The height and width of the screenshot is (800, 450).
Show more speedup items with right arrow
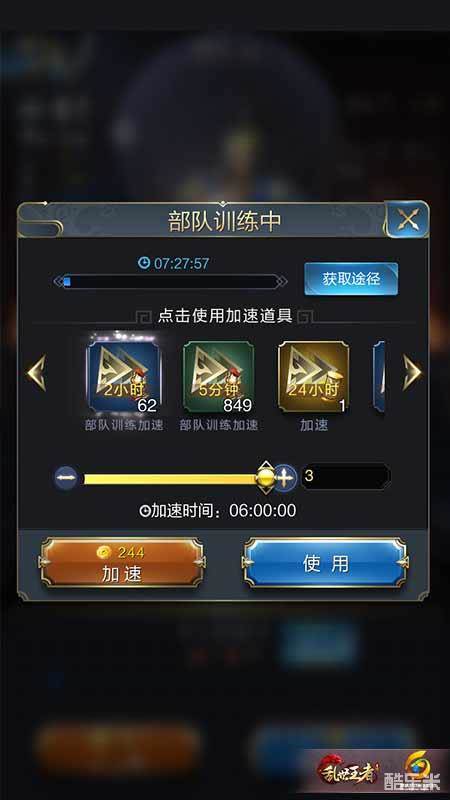pos(412,373)
